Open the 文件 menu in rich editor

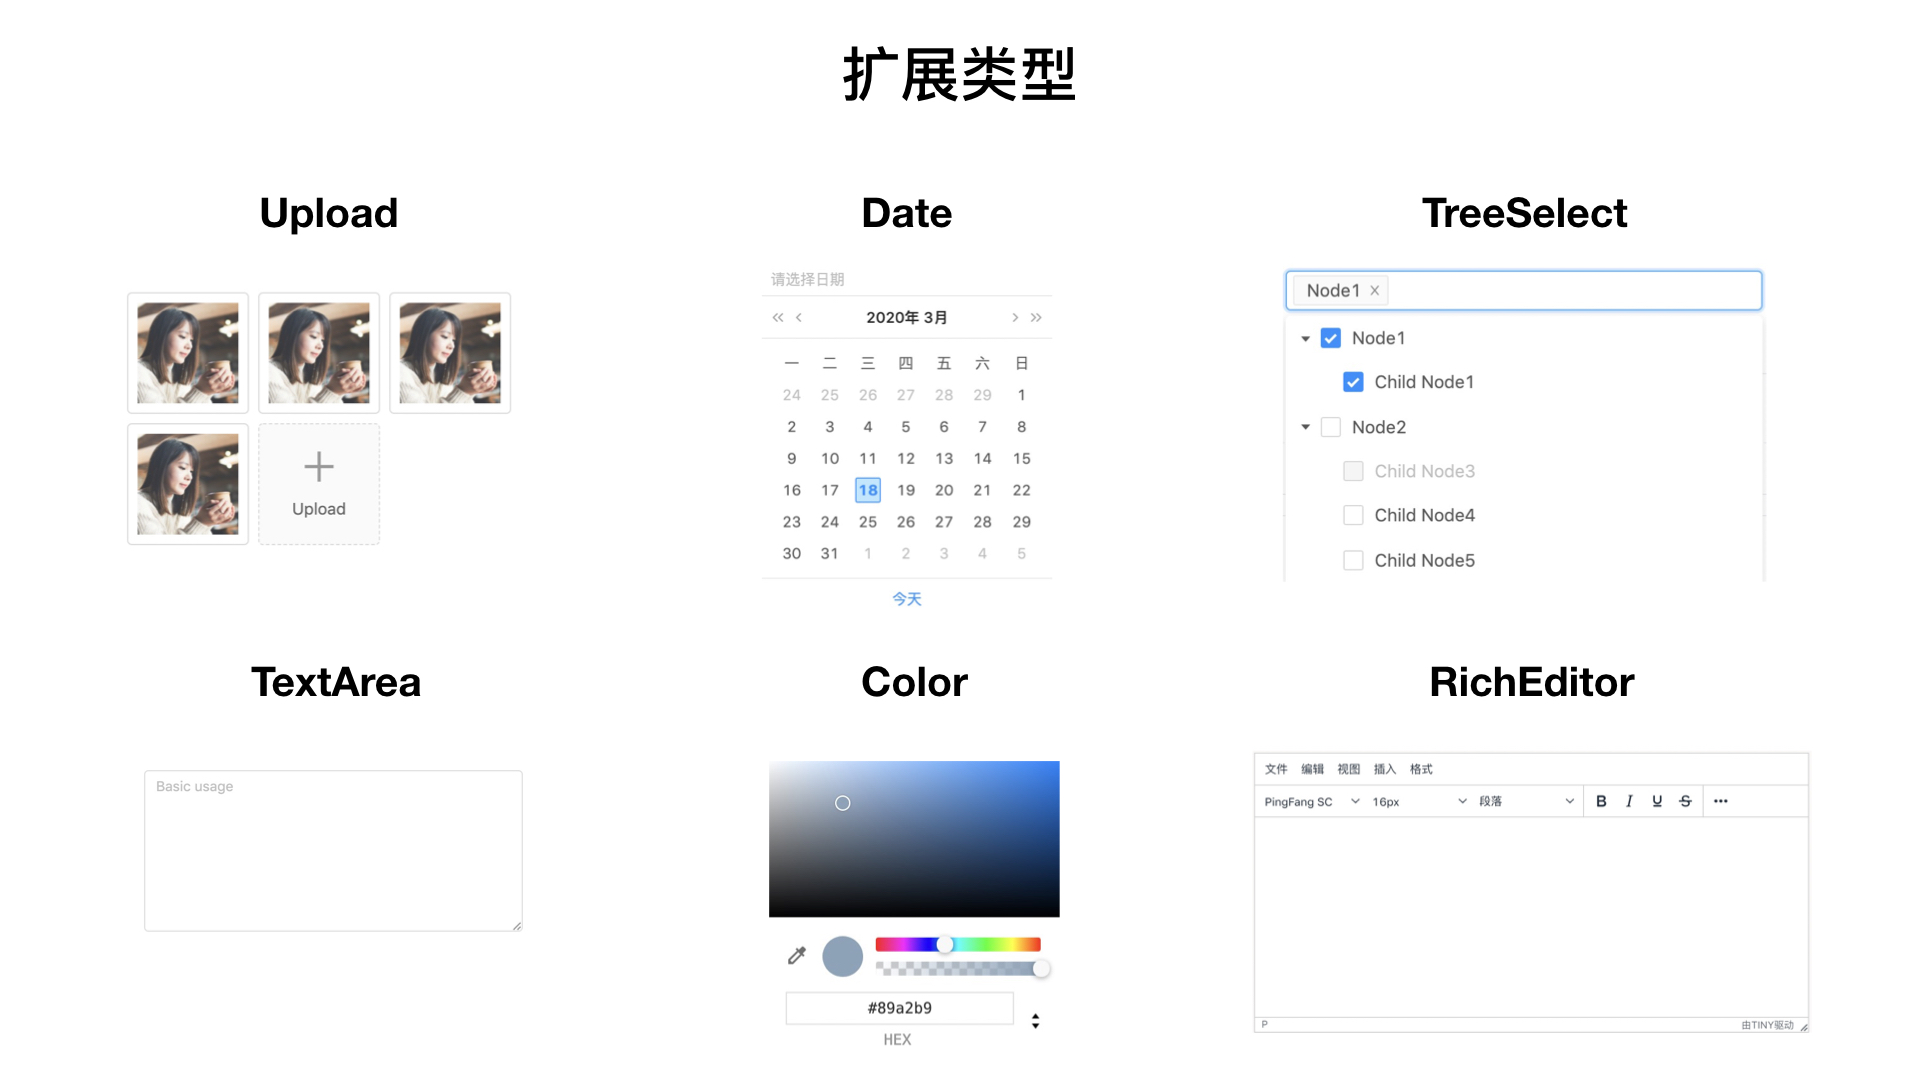1276,769
